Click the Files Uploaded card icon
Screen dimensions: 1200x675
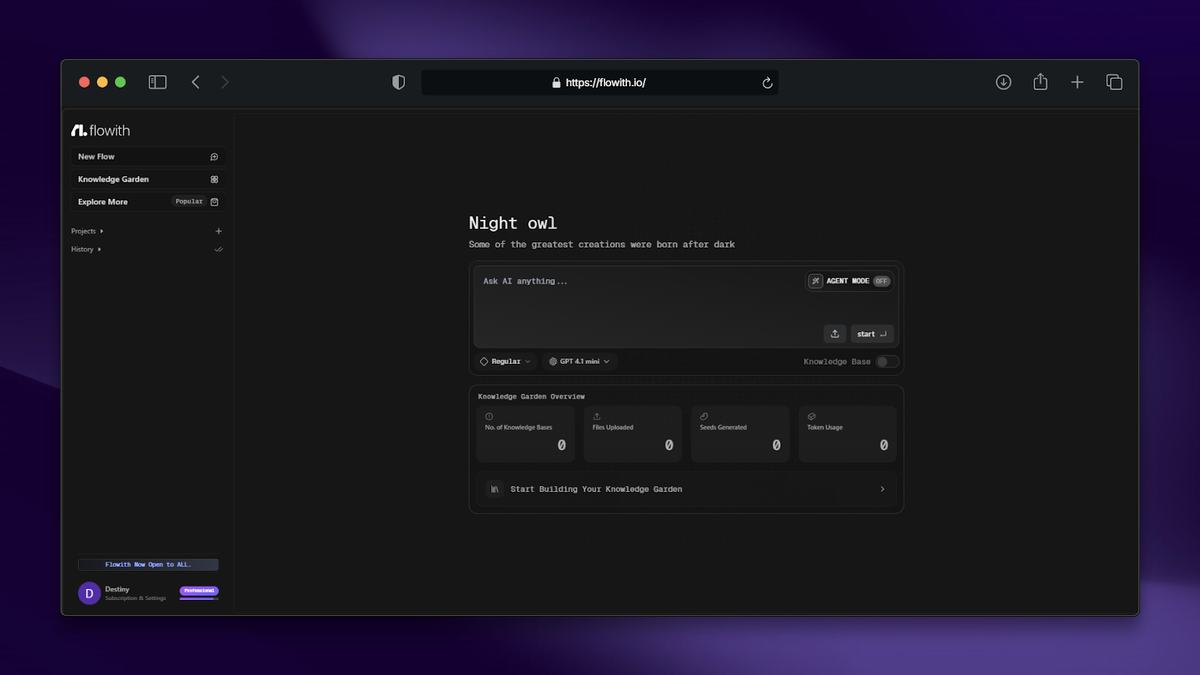(x=597, y=416)
